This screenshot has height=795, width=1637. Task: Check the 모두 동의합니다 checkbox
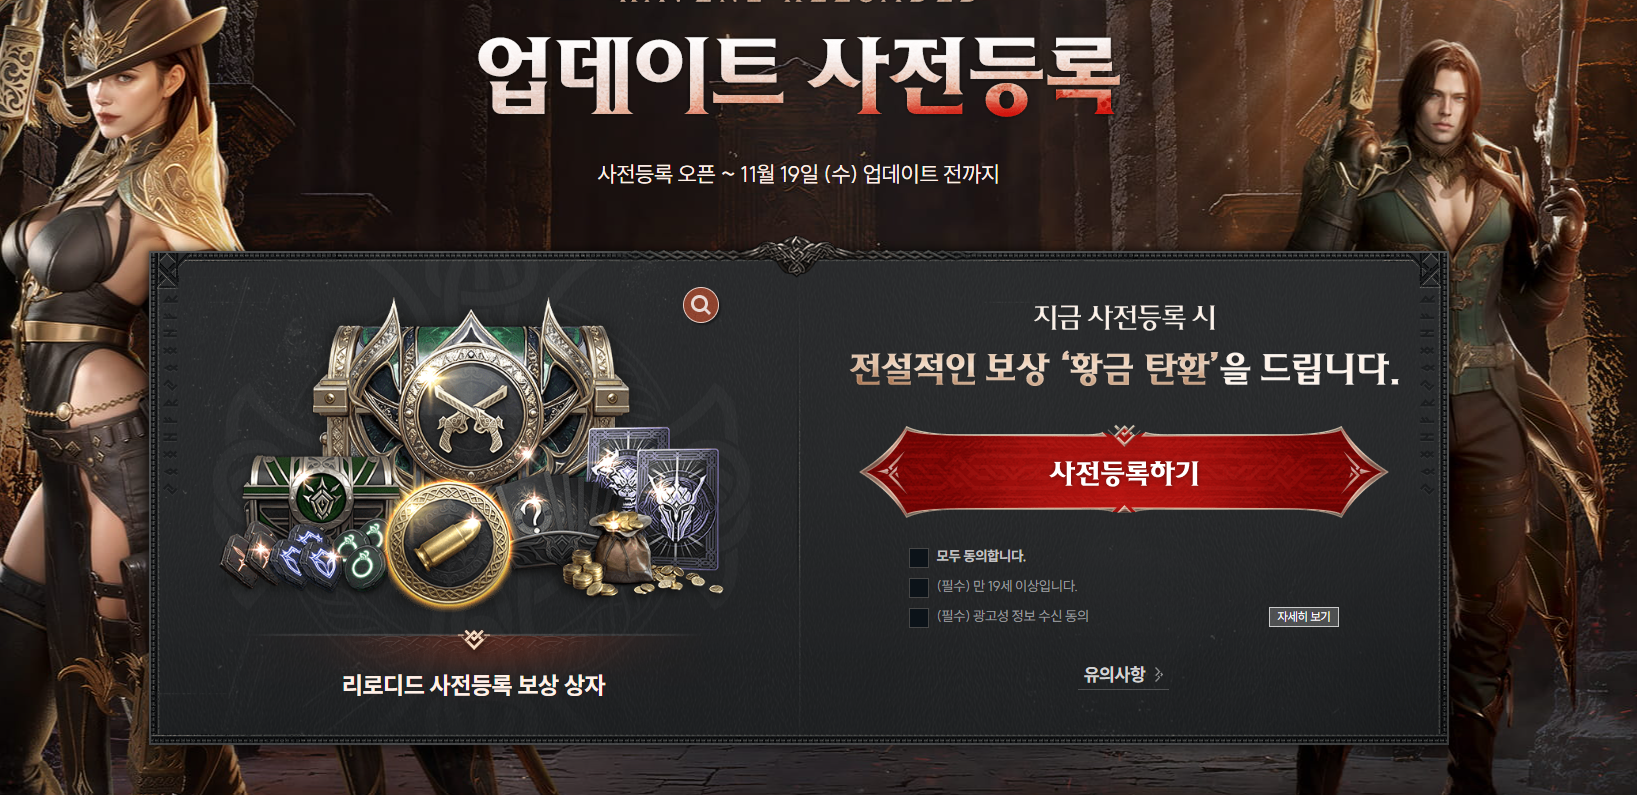point(919,557)
